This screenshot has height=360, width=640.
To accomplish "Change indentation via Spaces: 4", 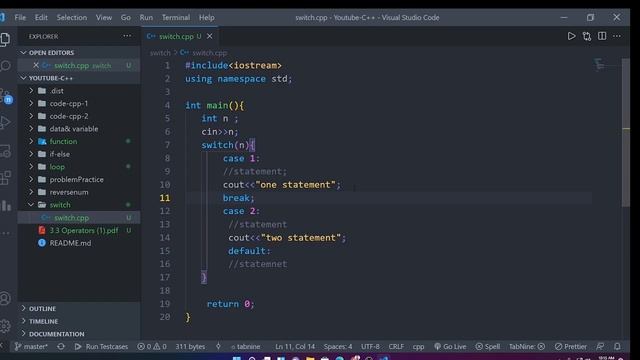I will click(x=338, y=347).
